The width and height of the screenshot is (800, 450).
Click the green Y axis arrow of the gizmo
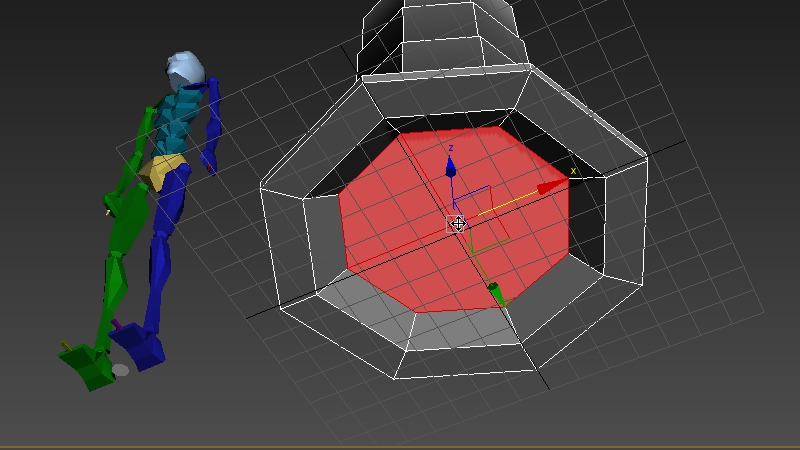click(x=496, y=295)
